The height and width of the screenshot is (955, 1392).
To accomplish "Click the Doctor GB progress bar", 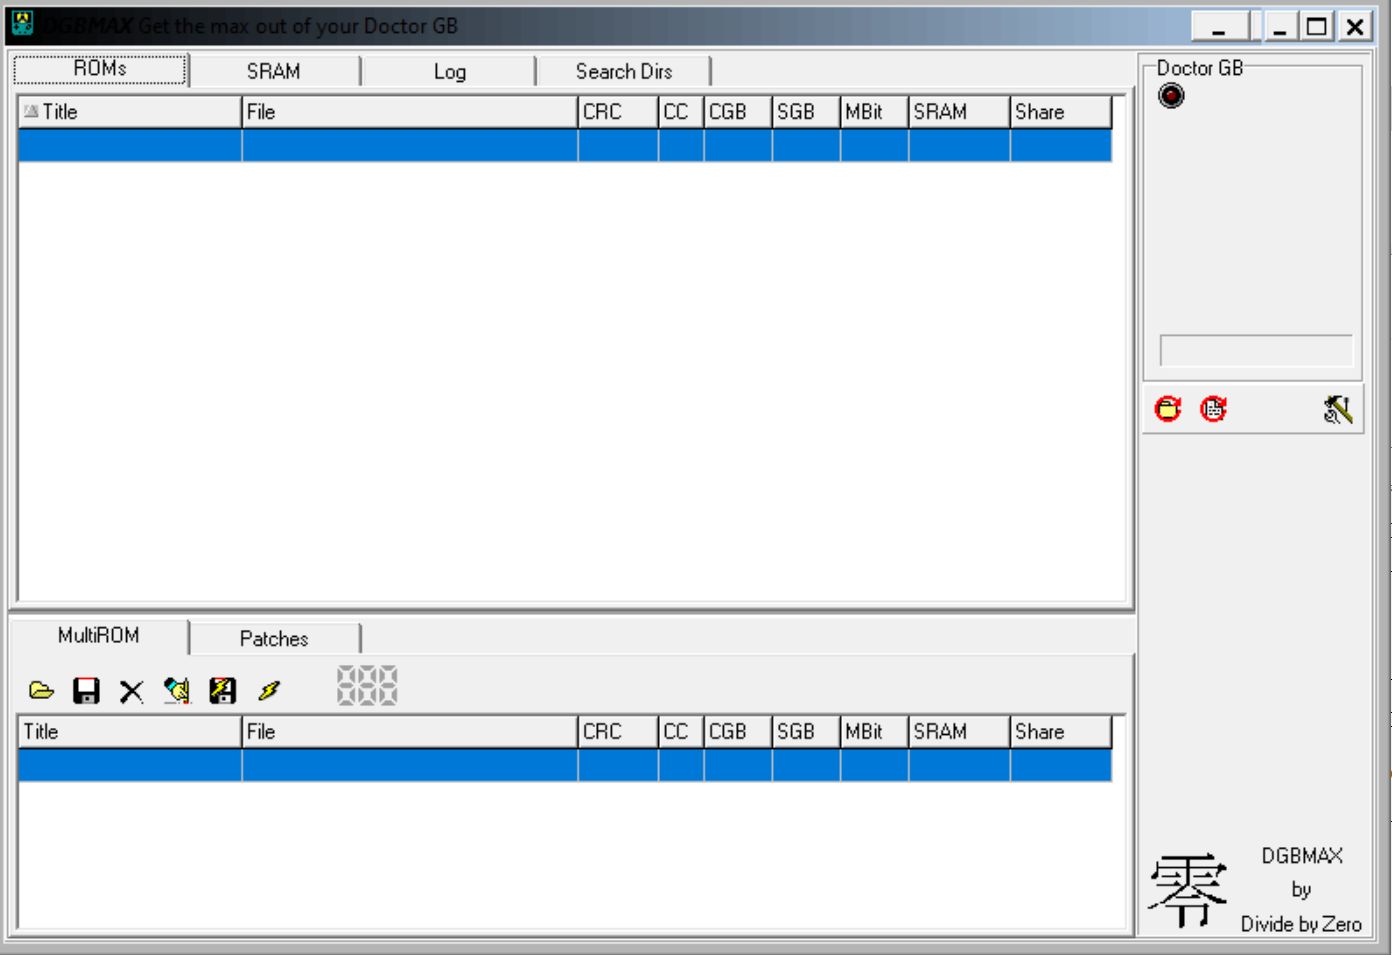I will click(1255, 351).
